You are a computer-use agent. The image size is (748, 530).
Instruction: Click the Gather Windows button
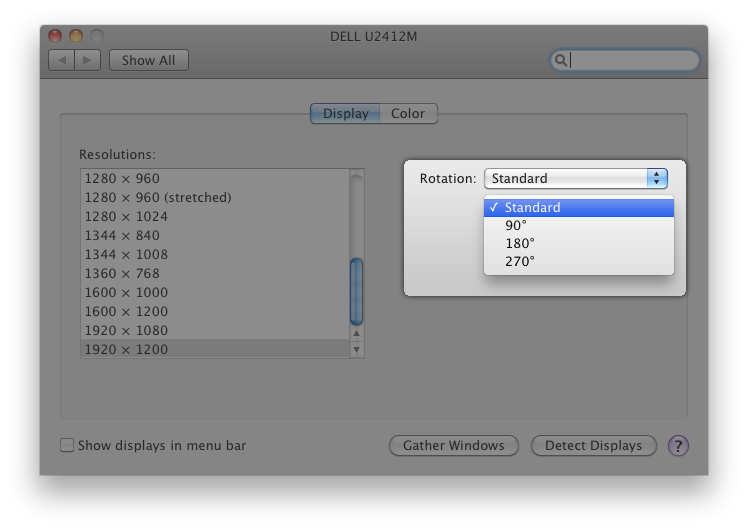454,446
